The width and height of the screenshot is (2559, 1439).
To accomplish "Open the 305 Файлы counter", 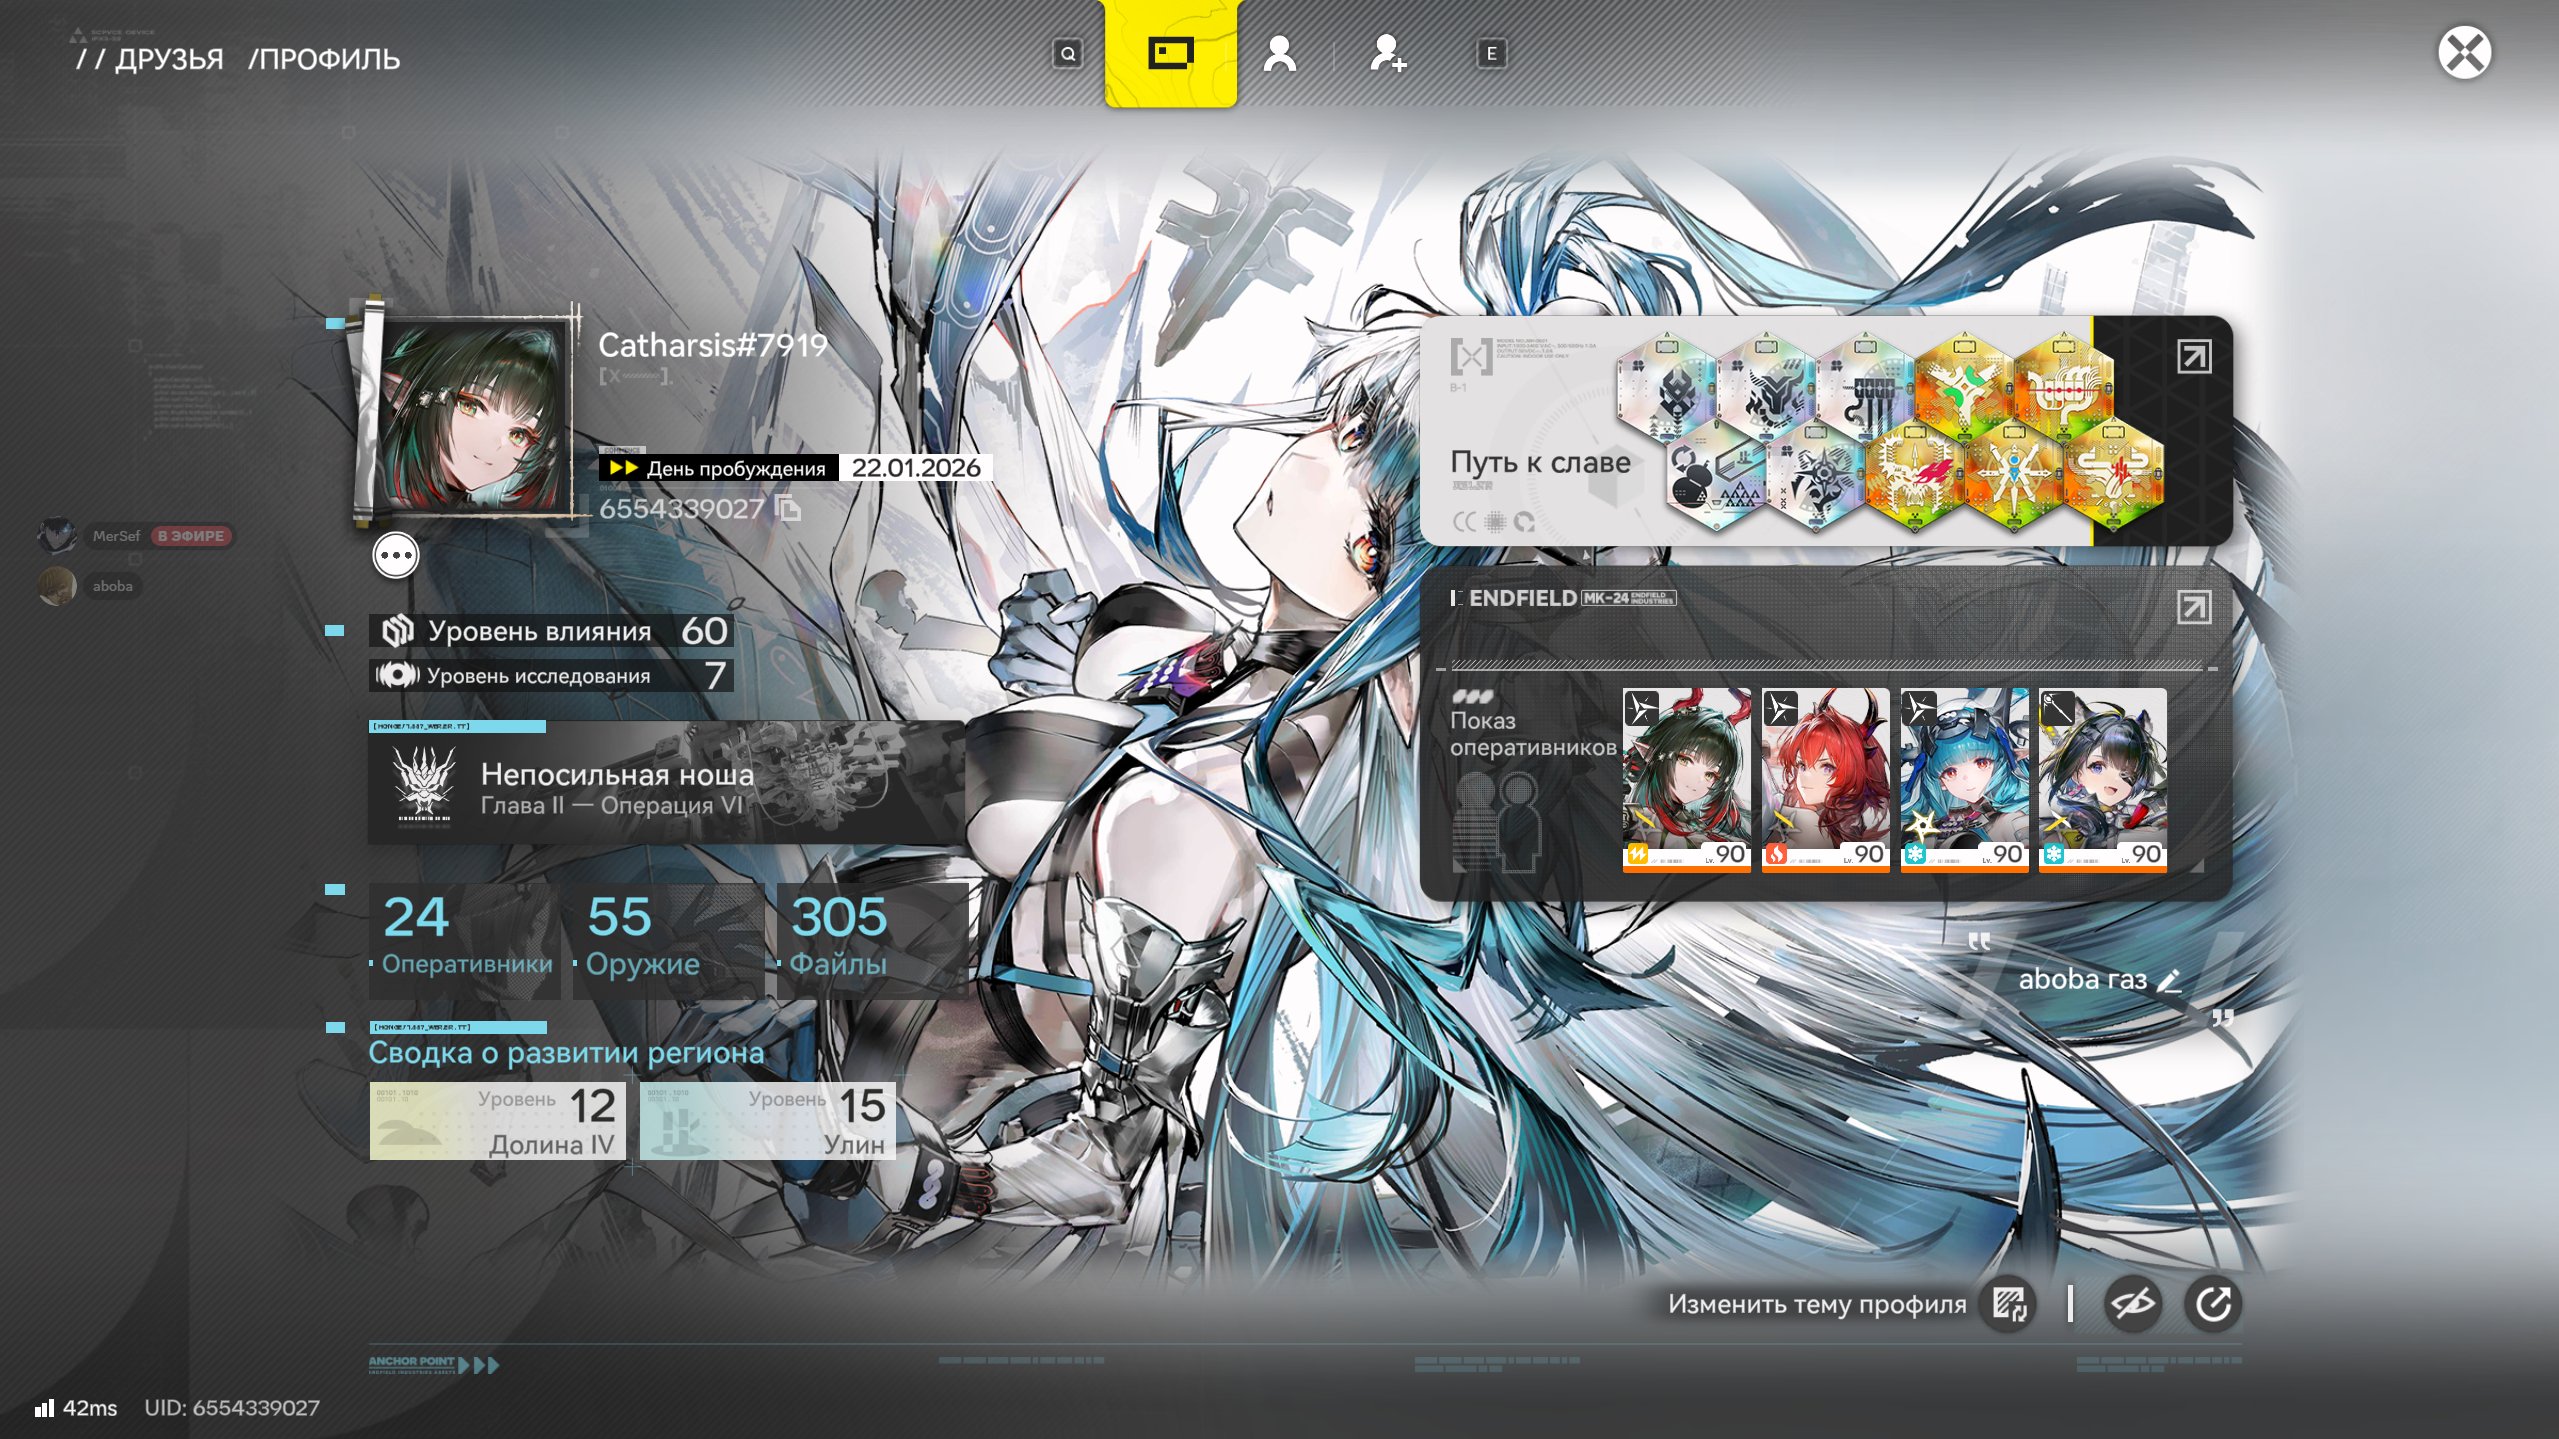I will 873,941.
